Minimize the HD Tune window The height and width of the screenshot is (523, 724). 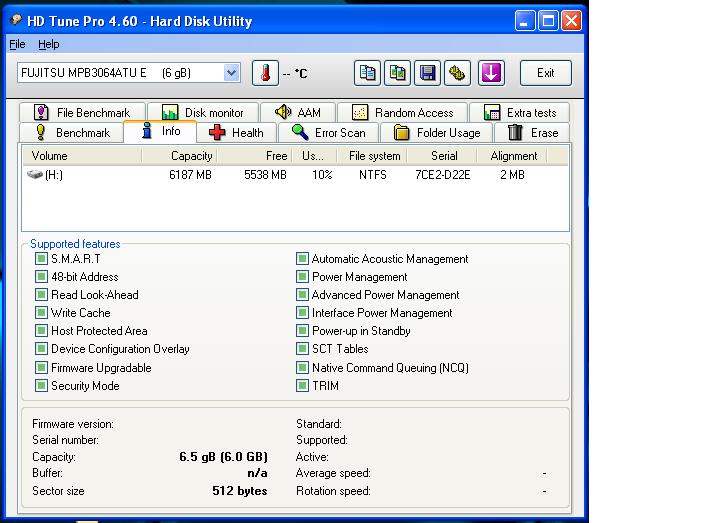click(x=525, y=21)
